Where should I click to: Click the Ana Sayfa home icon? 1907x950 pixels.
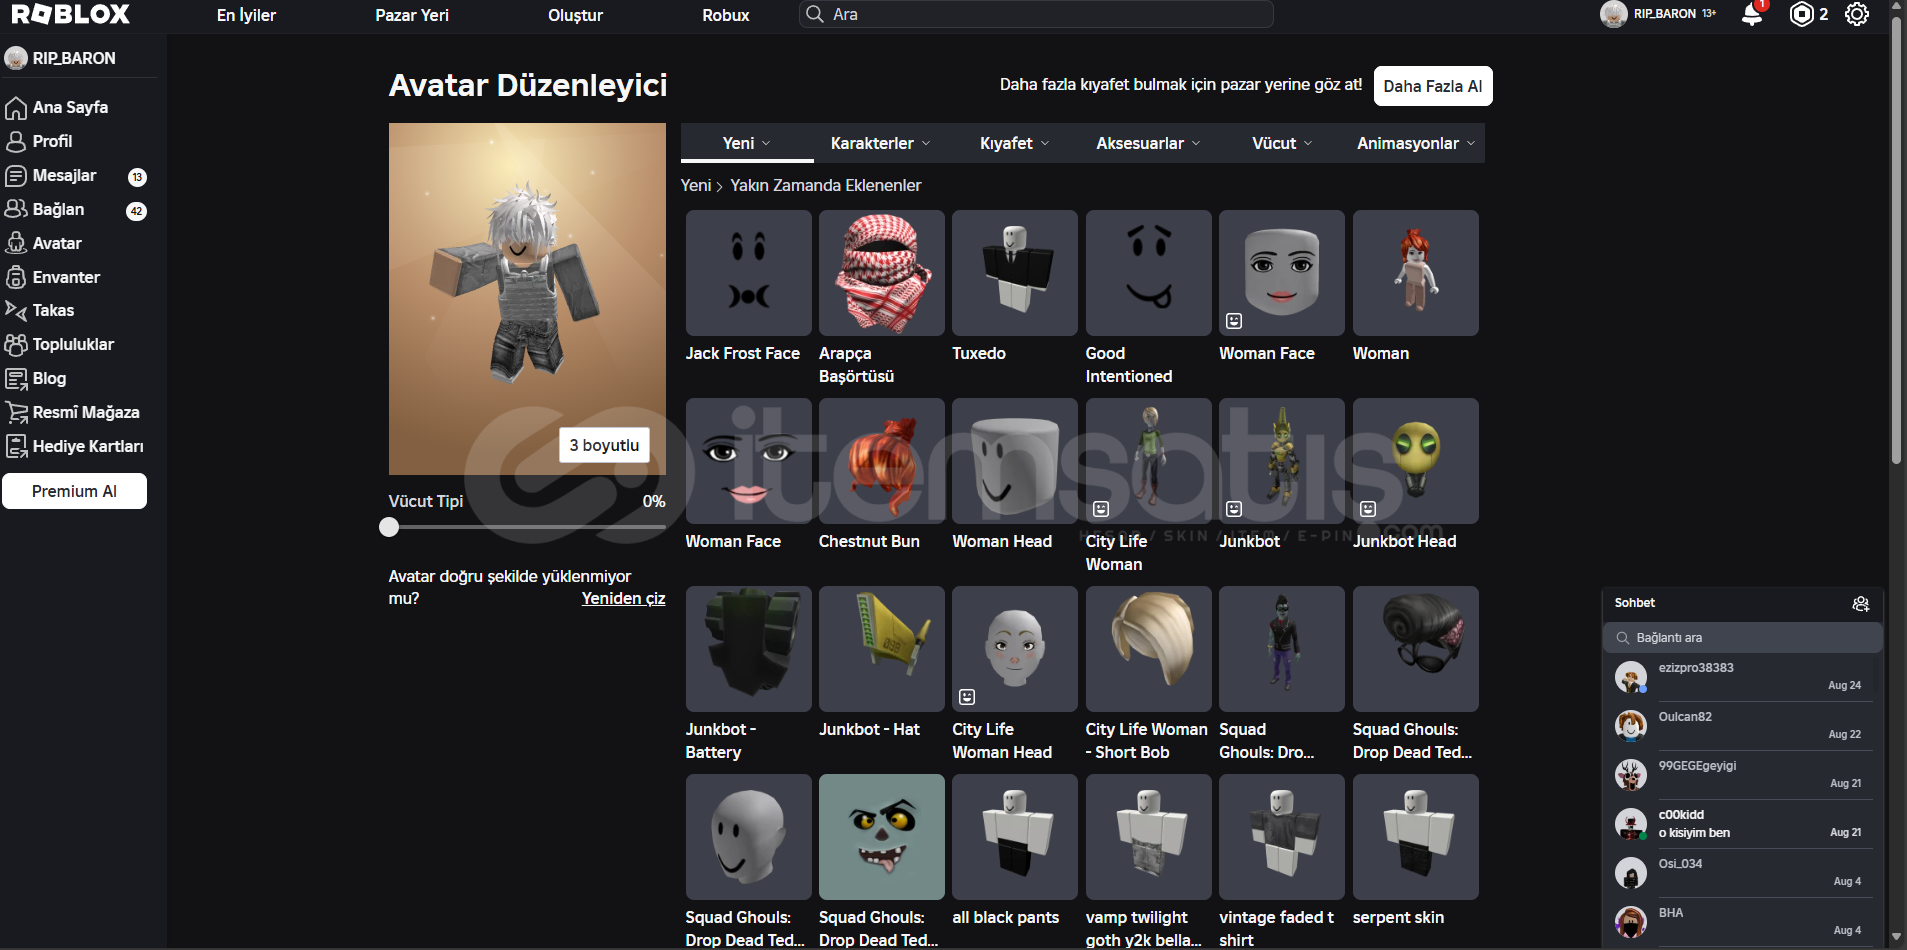[x=16, y=108]
